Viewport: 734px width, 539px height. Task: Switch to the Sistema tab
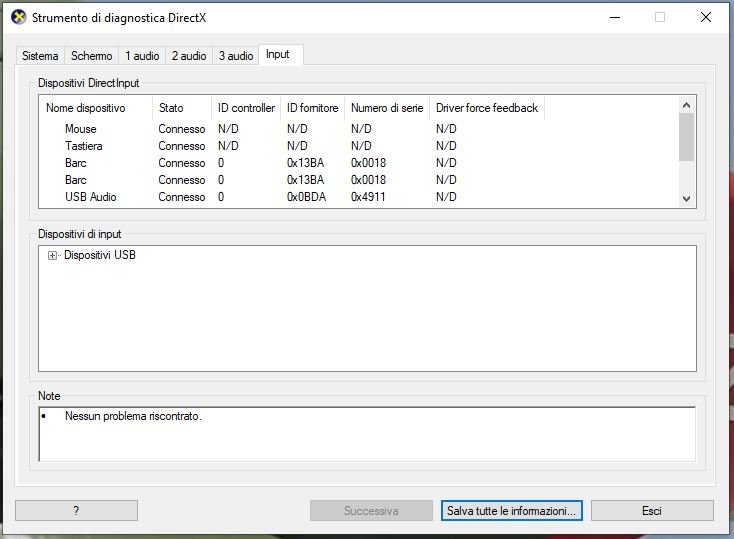coord(40,56)
